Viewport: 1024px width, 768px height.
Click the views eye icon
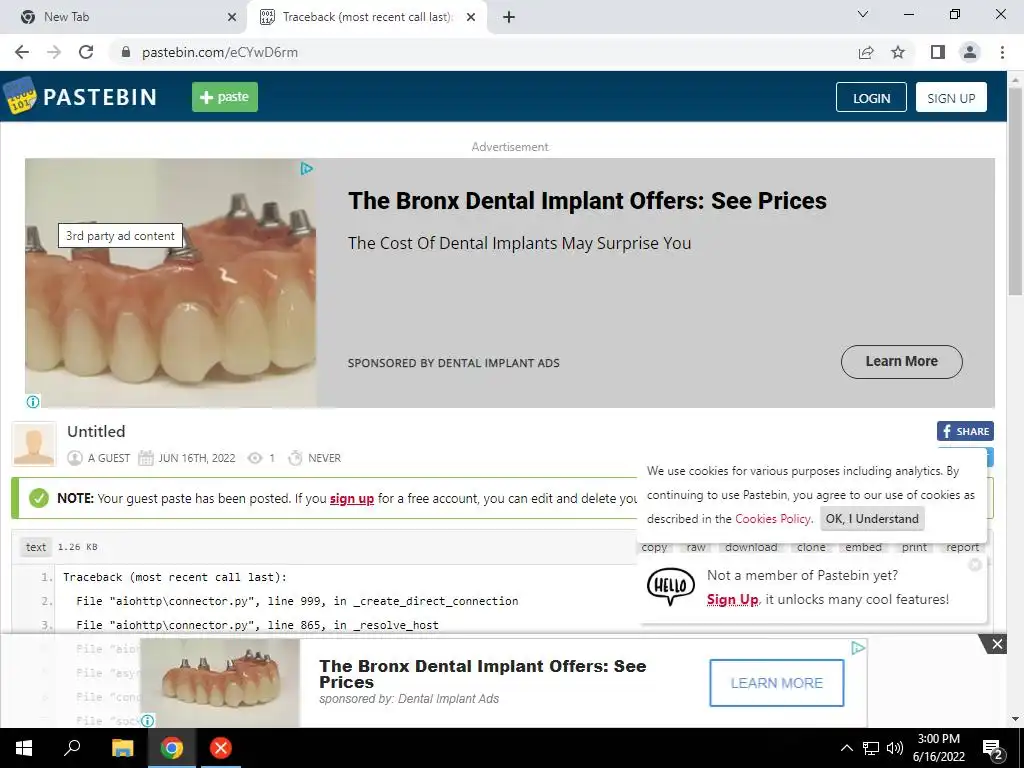click(255, 458)
